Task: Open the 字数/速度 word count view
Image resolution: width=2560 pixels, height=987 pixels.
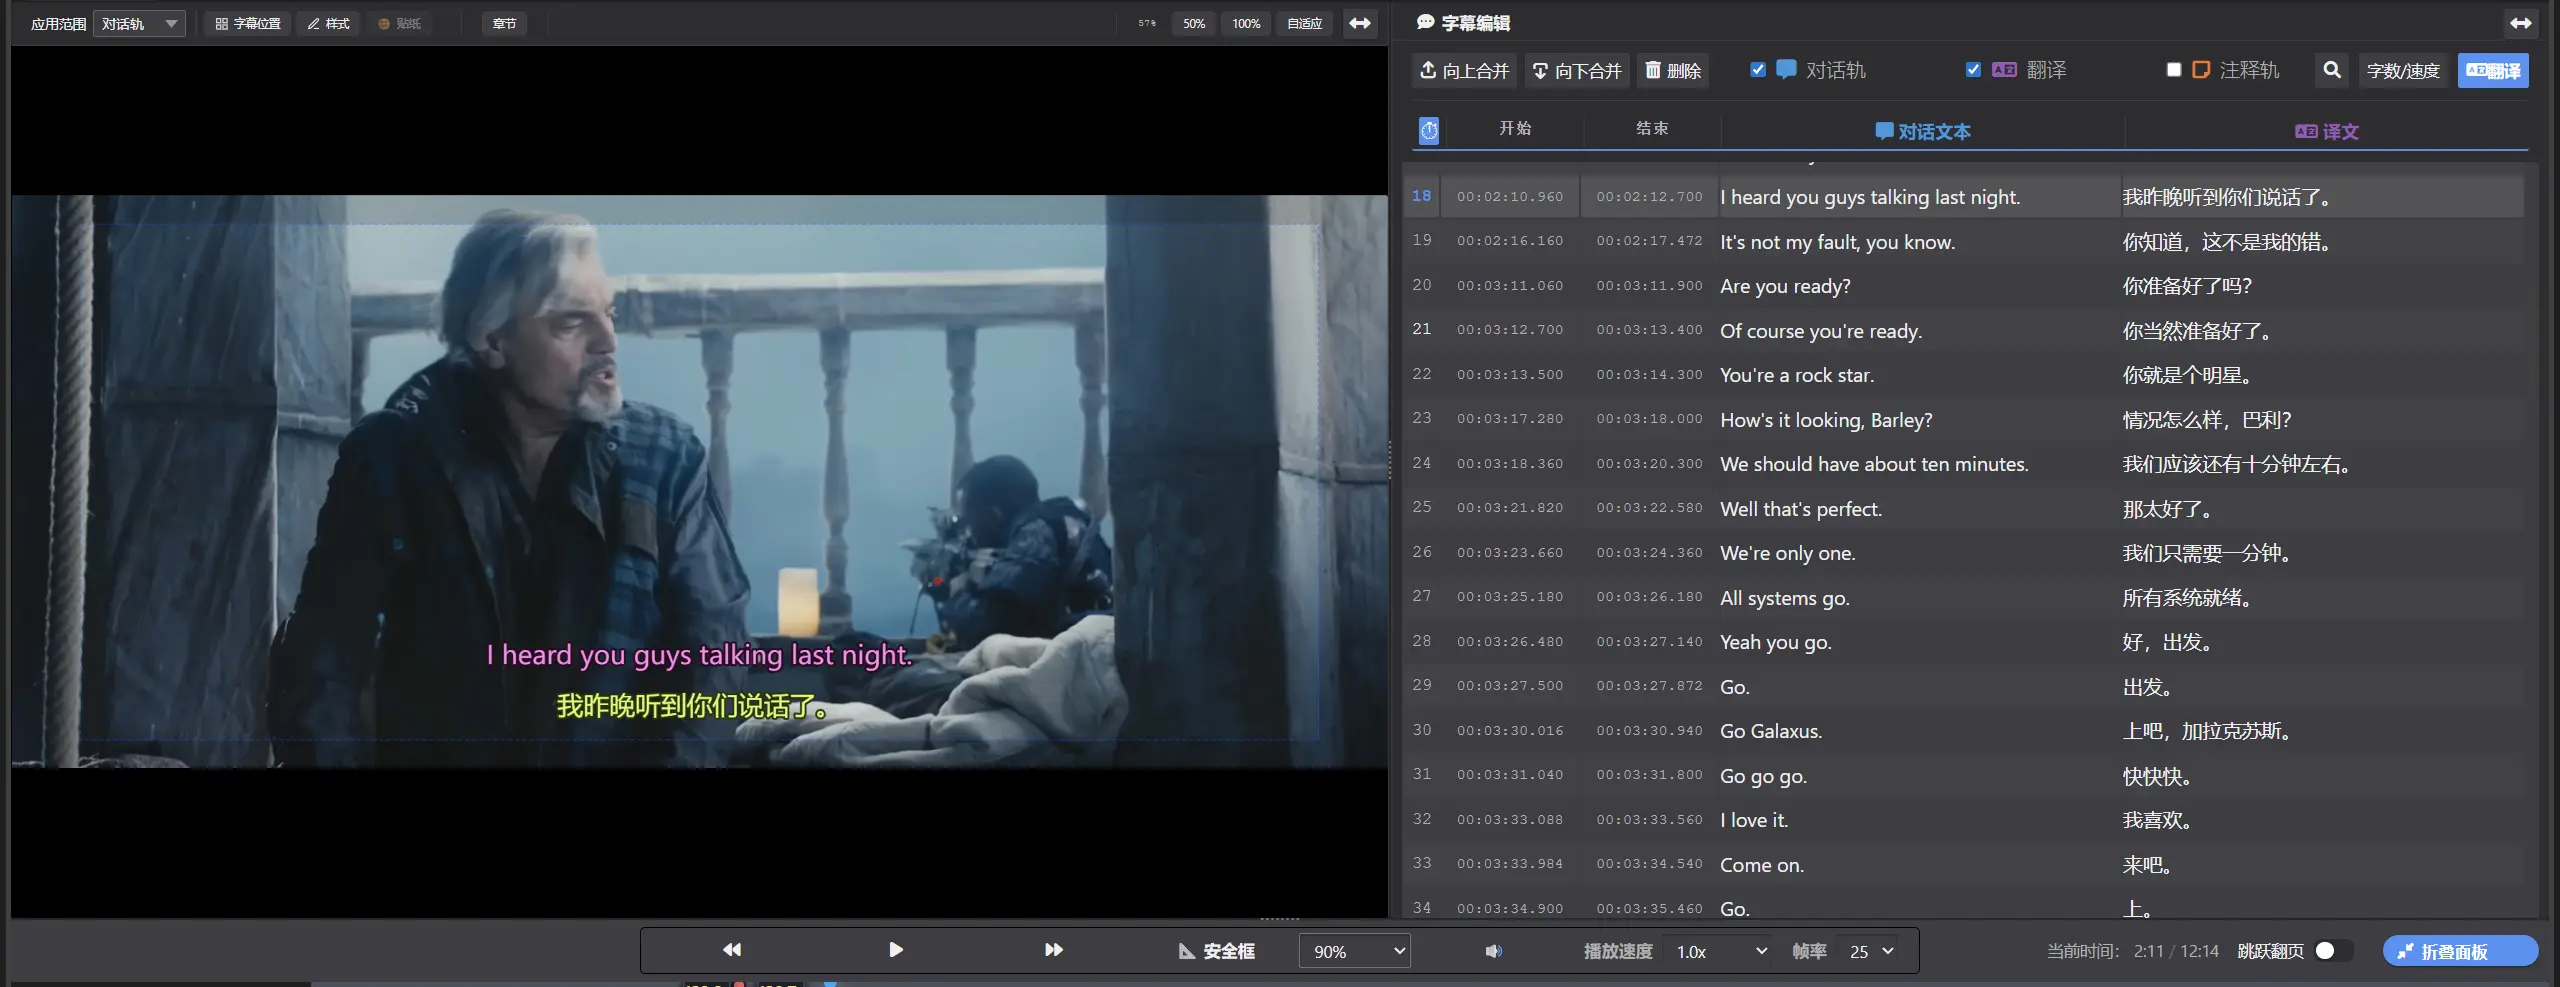Action: 2403,71
